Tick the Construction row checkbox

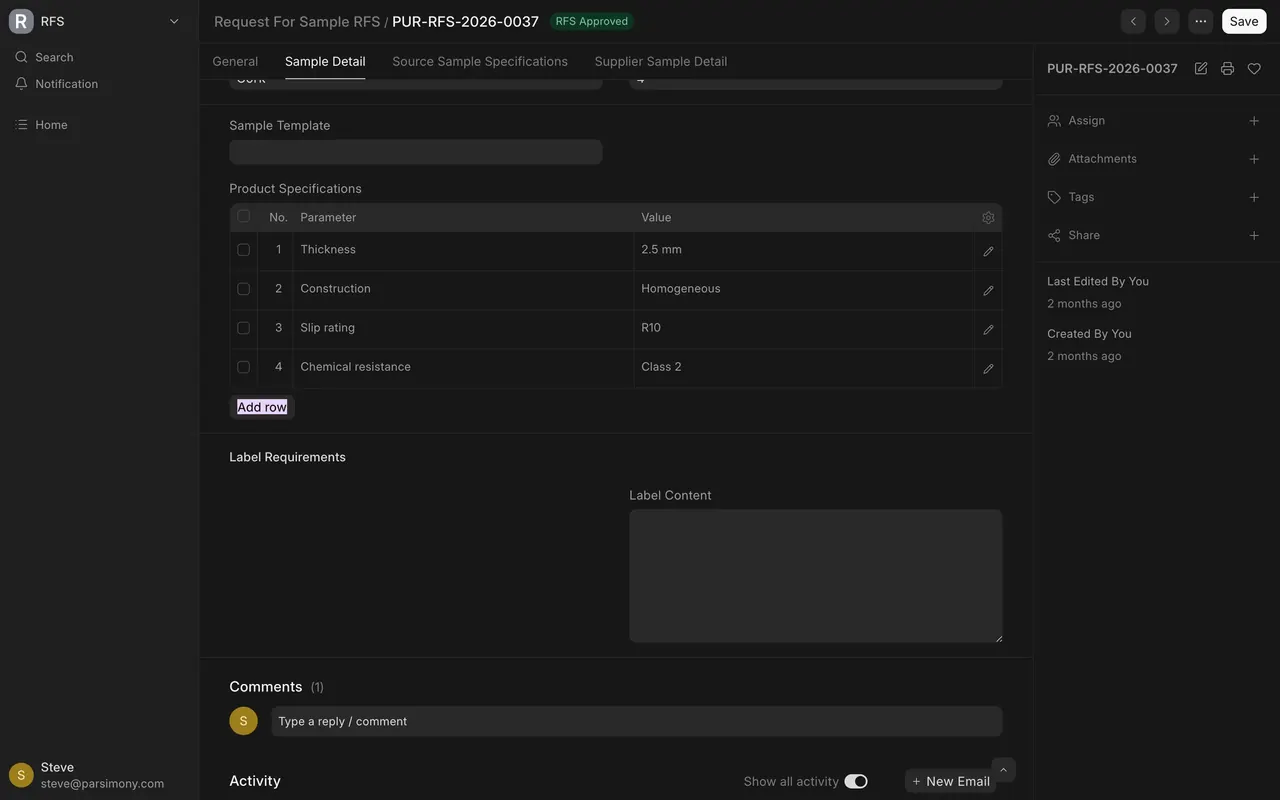(x=244, y=289)
